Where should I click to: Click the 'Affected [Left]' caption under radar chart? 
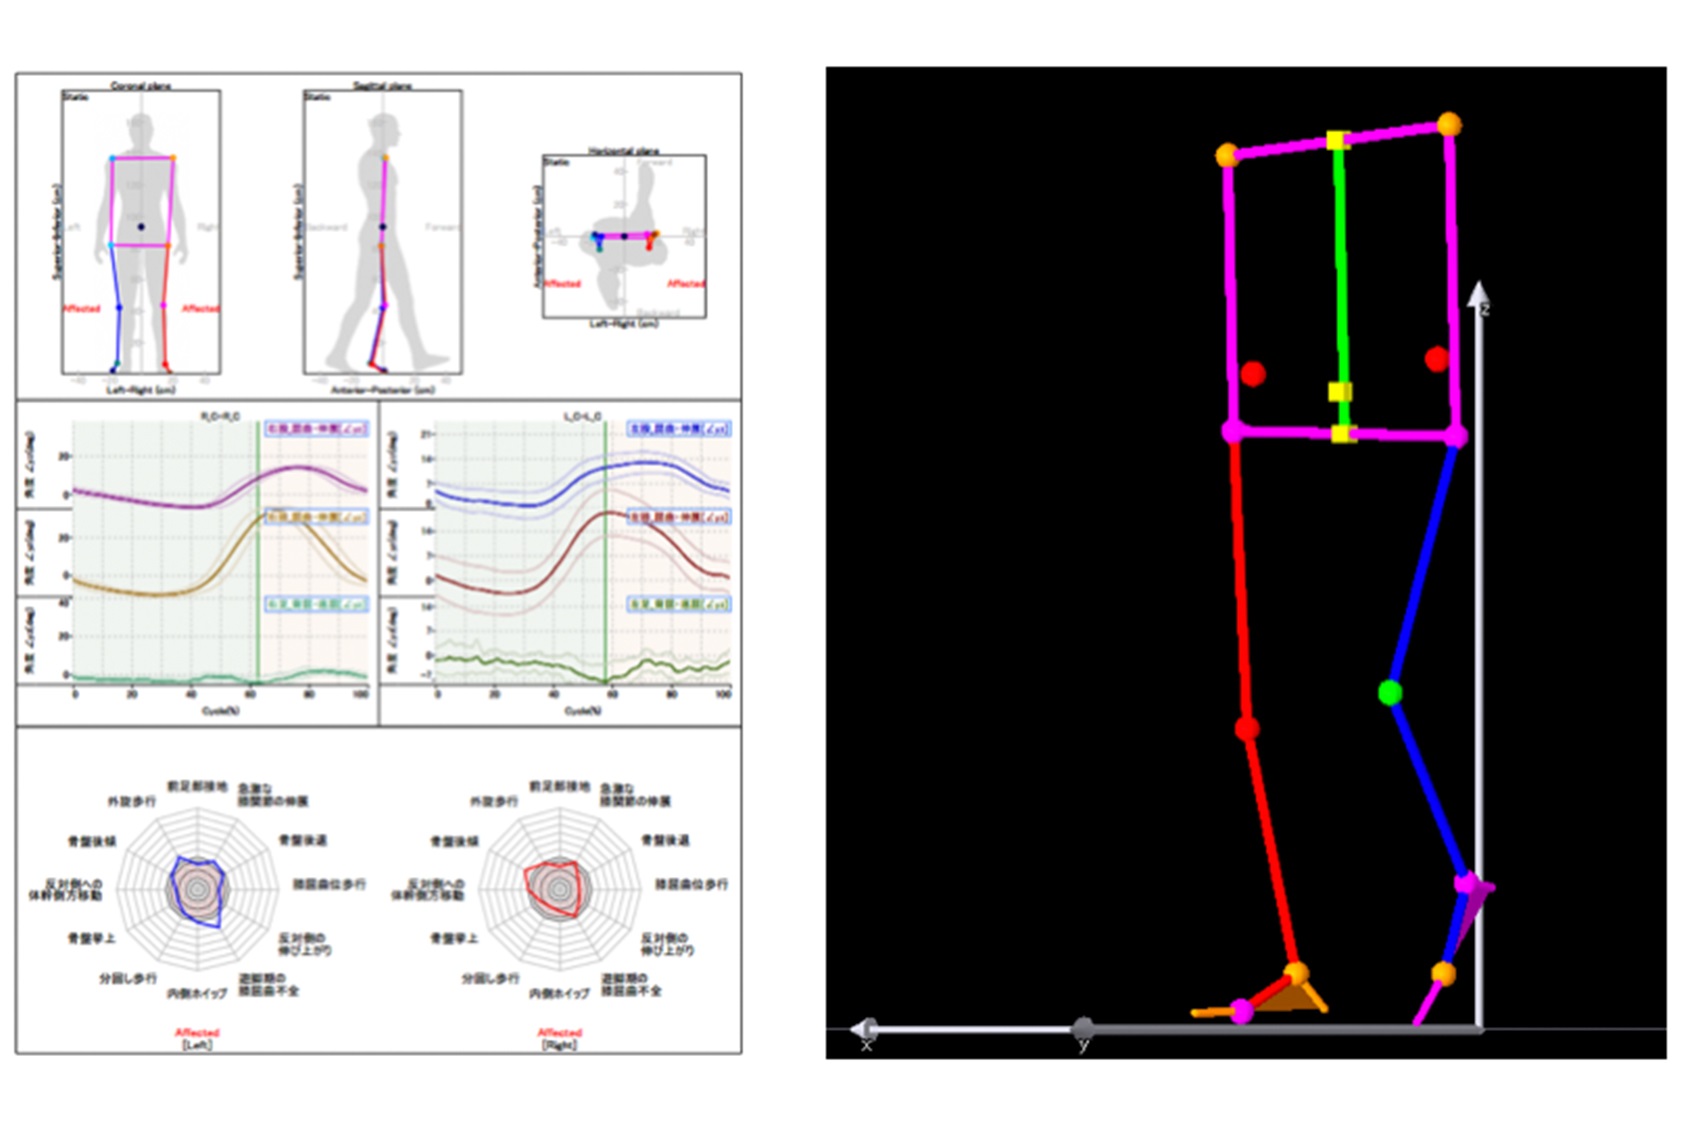pos(197,1038)
